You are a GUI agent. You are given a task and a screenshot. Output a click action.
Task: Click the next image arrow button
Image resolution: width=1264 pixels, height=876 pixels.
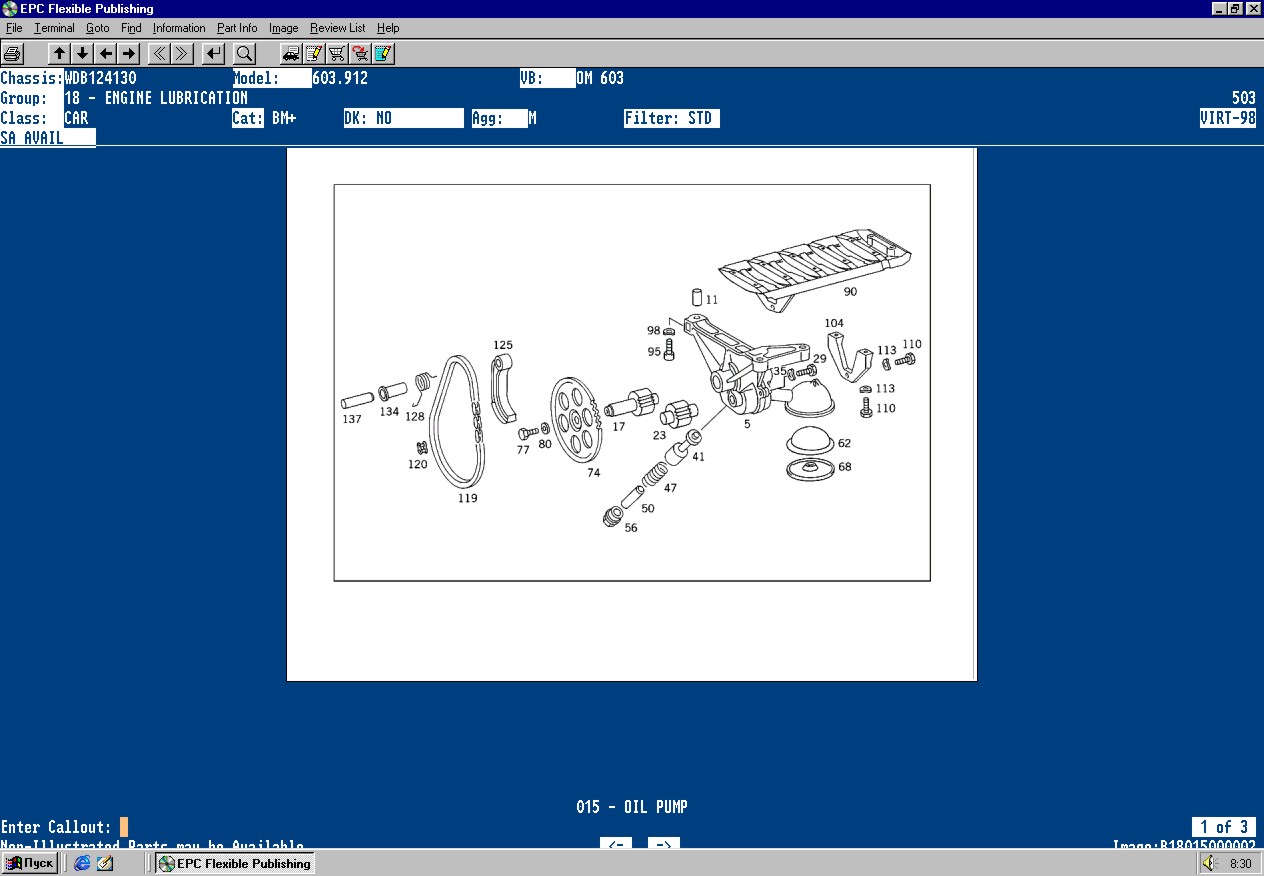pos(664,845)
